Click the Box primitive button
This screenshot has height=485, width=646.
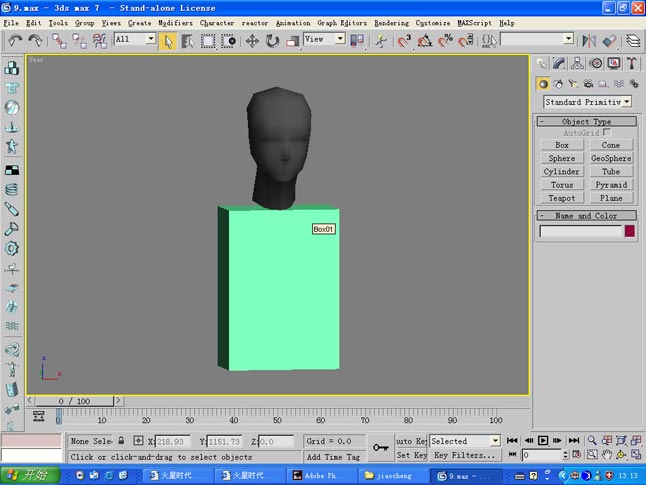(x=562, y=145)
